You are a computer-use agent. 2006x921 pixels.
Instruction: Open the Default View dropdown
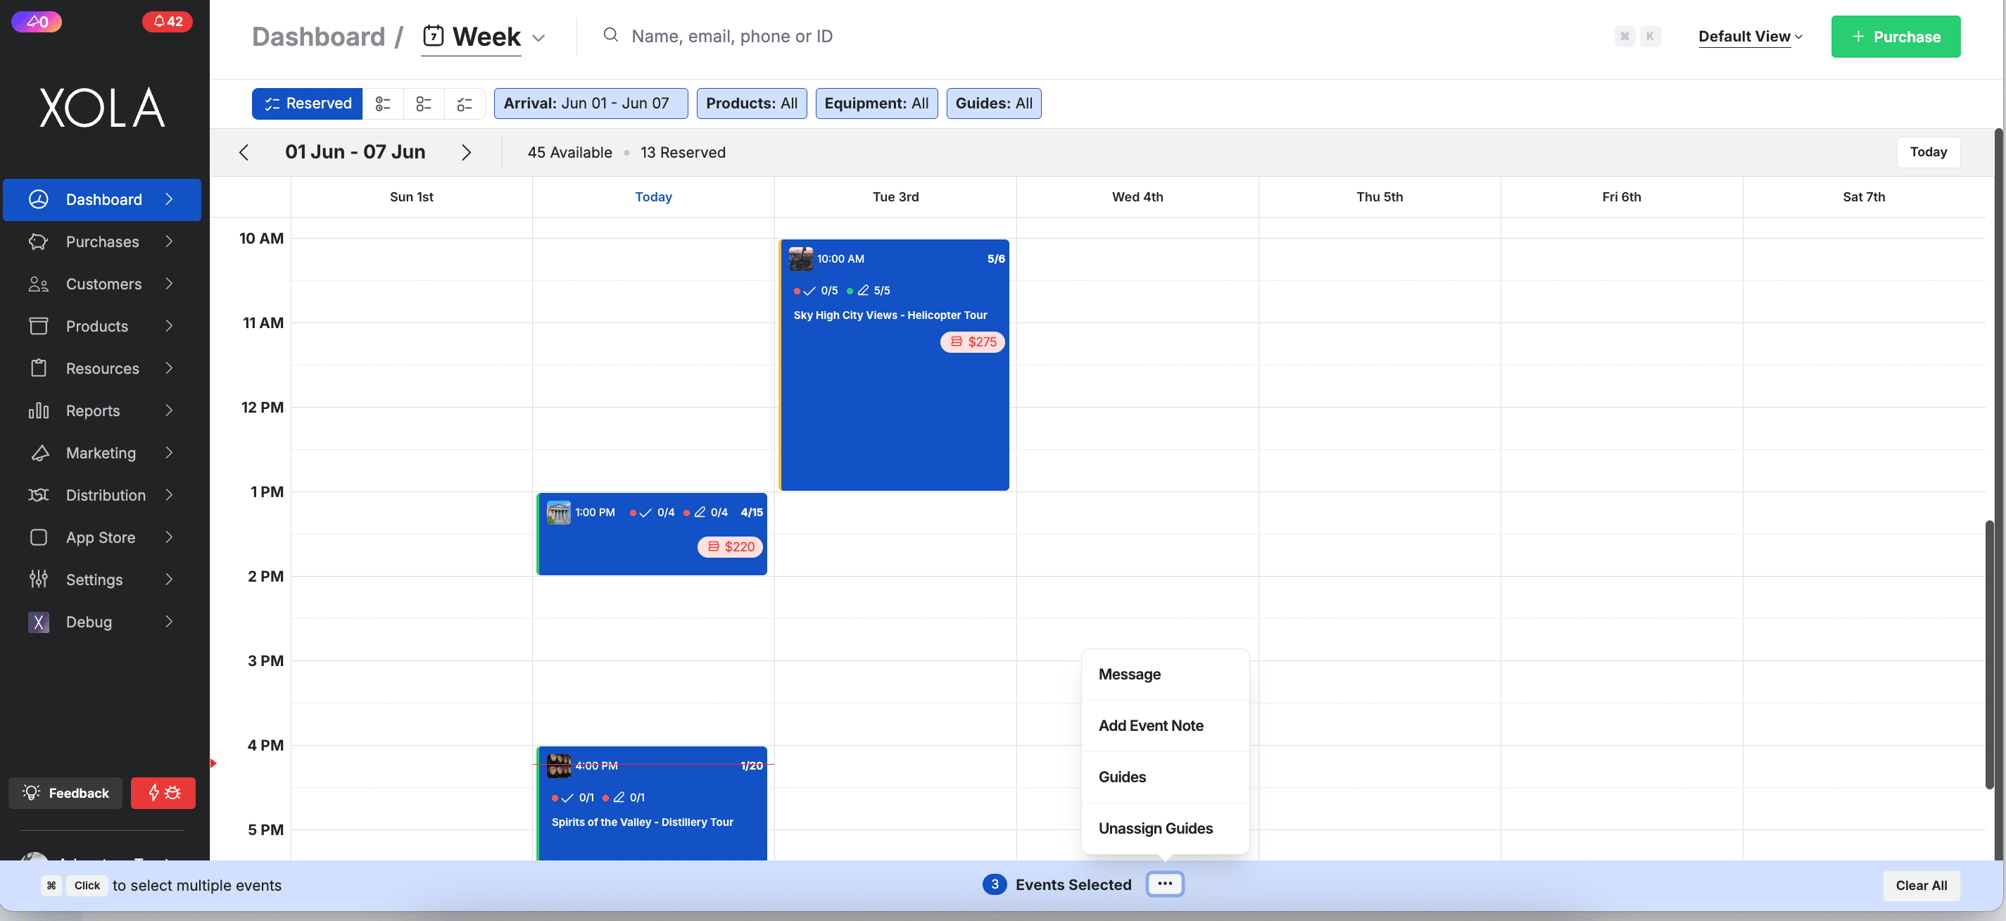click(1749, 36)
